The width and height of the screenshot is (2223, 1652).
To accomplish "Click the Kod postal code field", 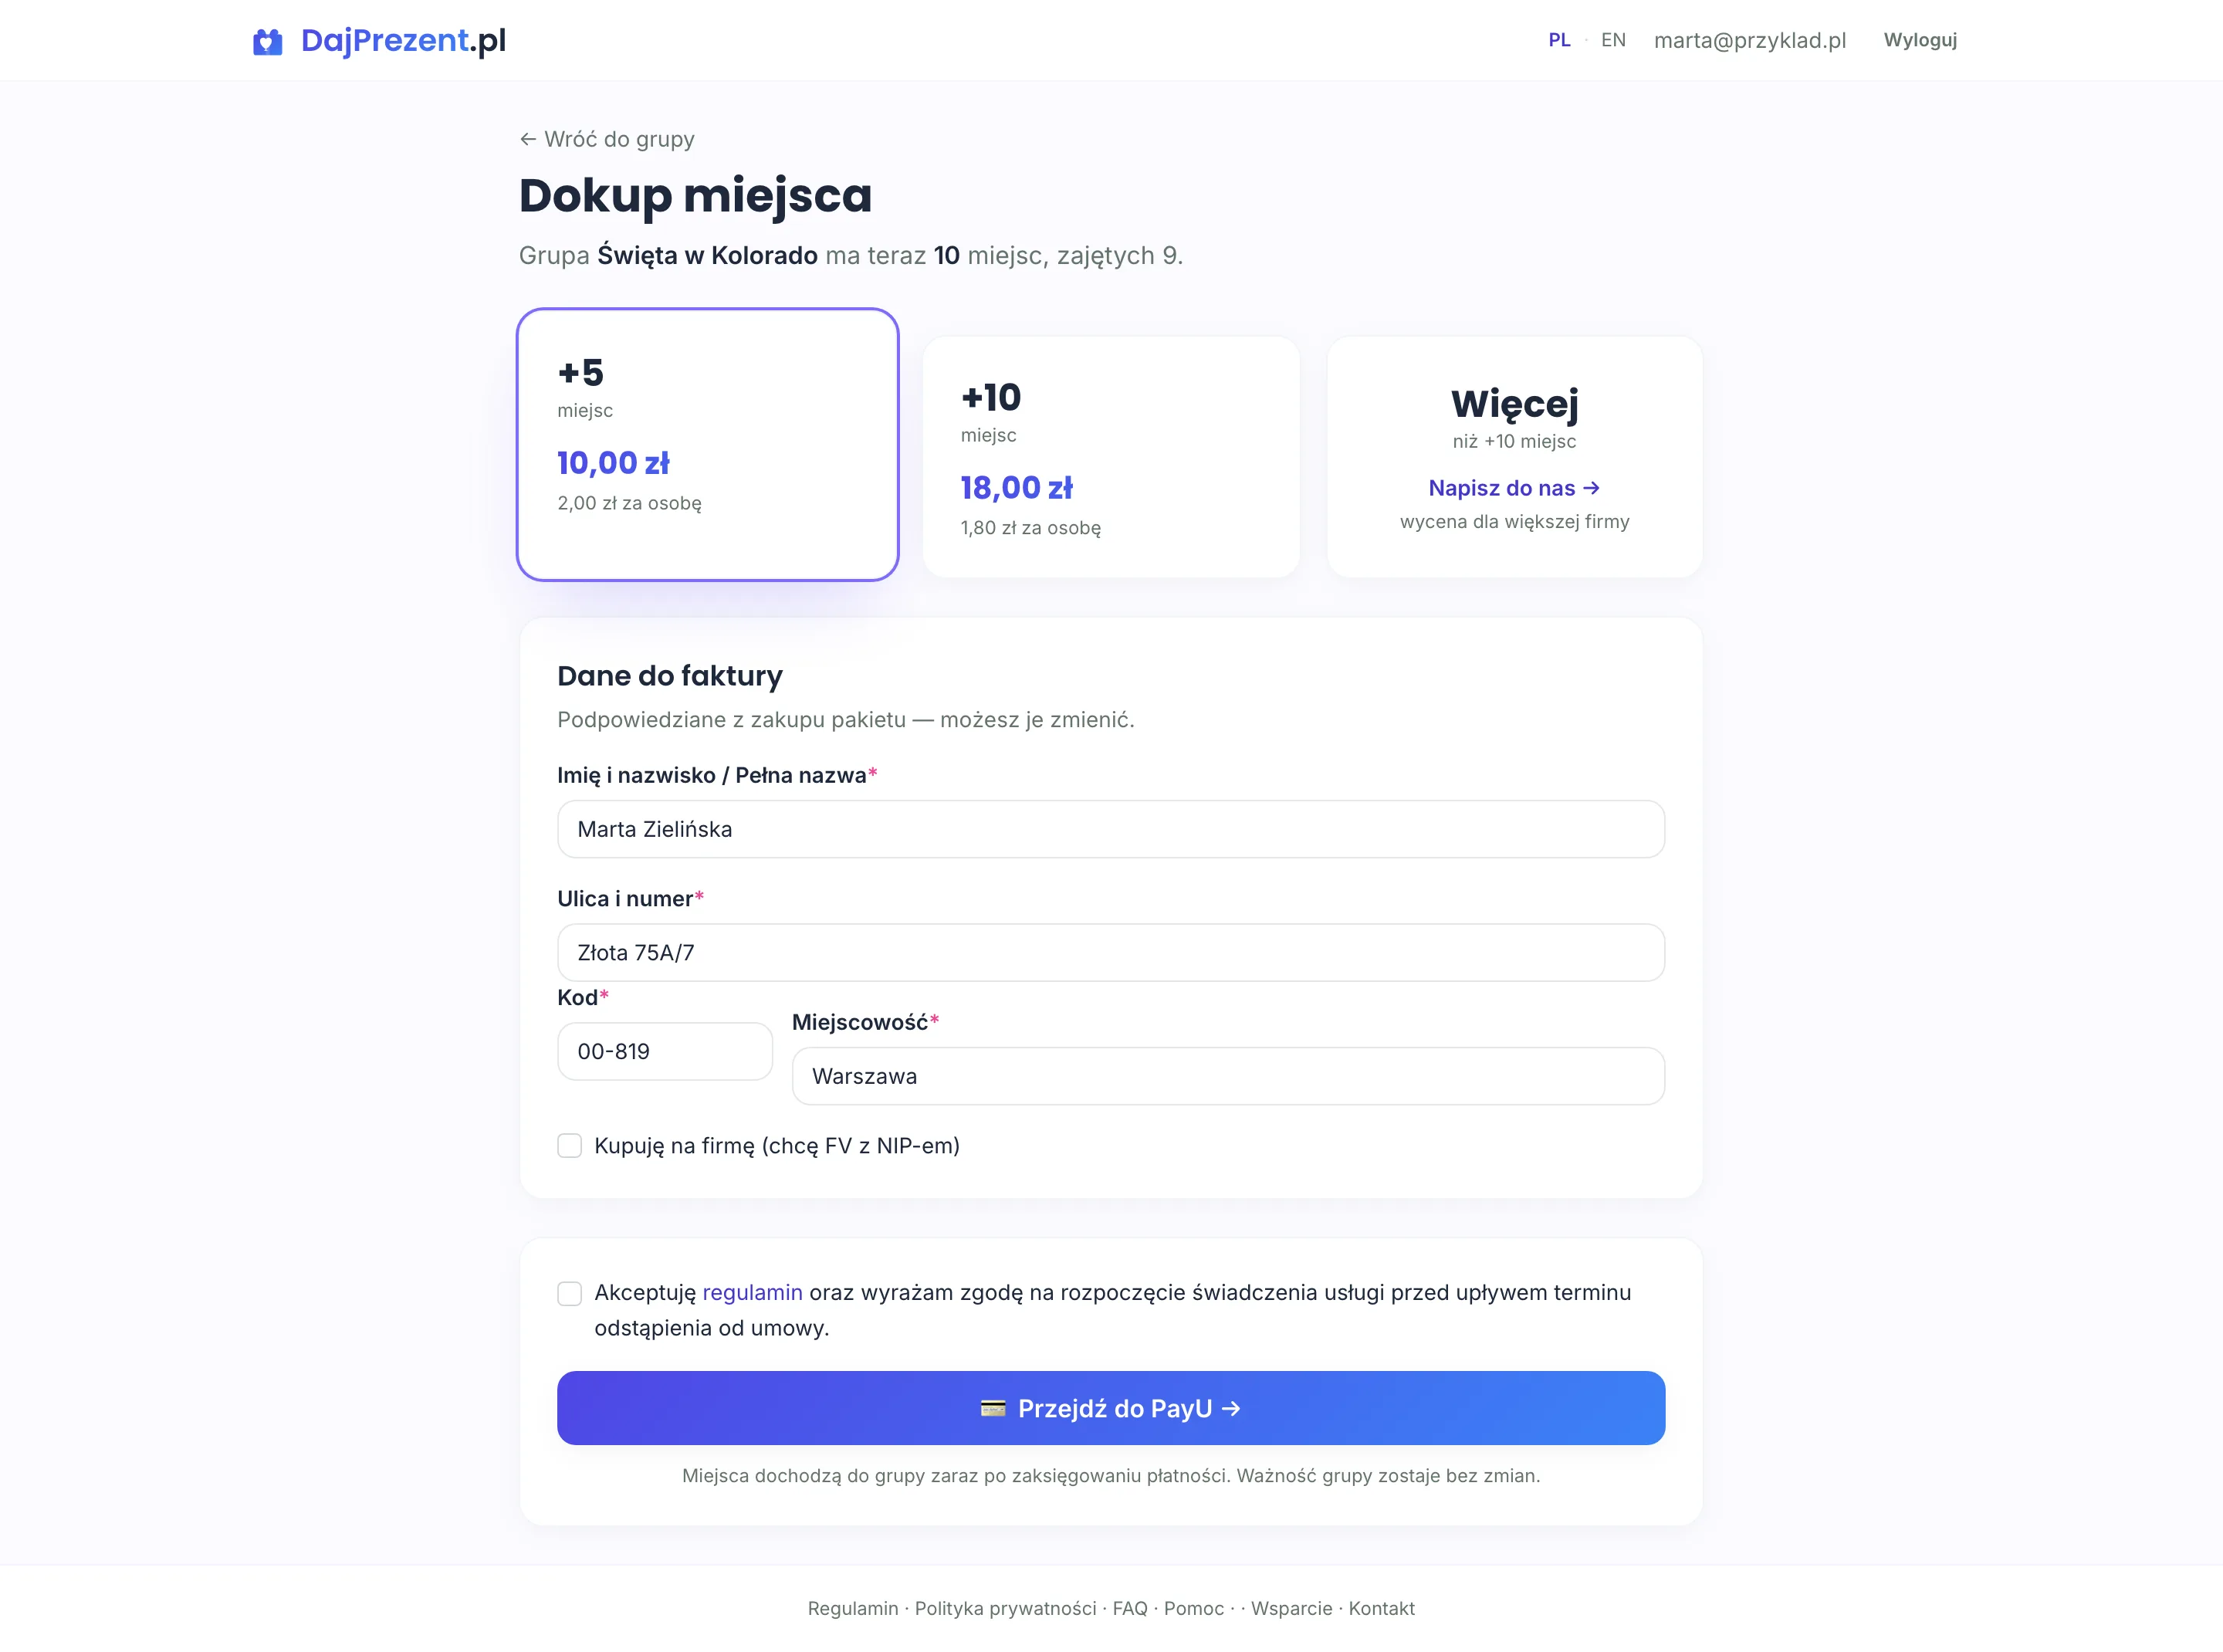I will click(665, 1052).
